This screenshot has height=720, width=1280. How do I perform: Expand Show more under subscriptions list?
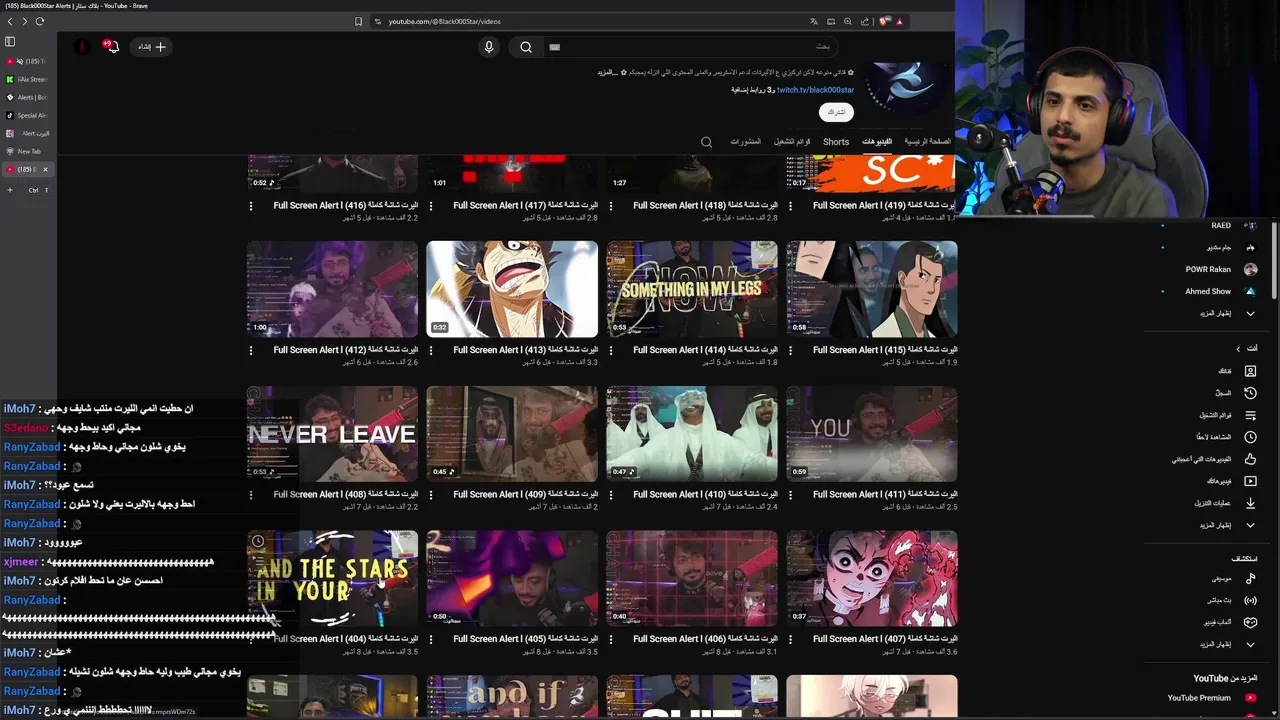(1227, 313)
